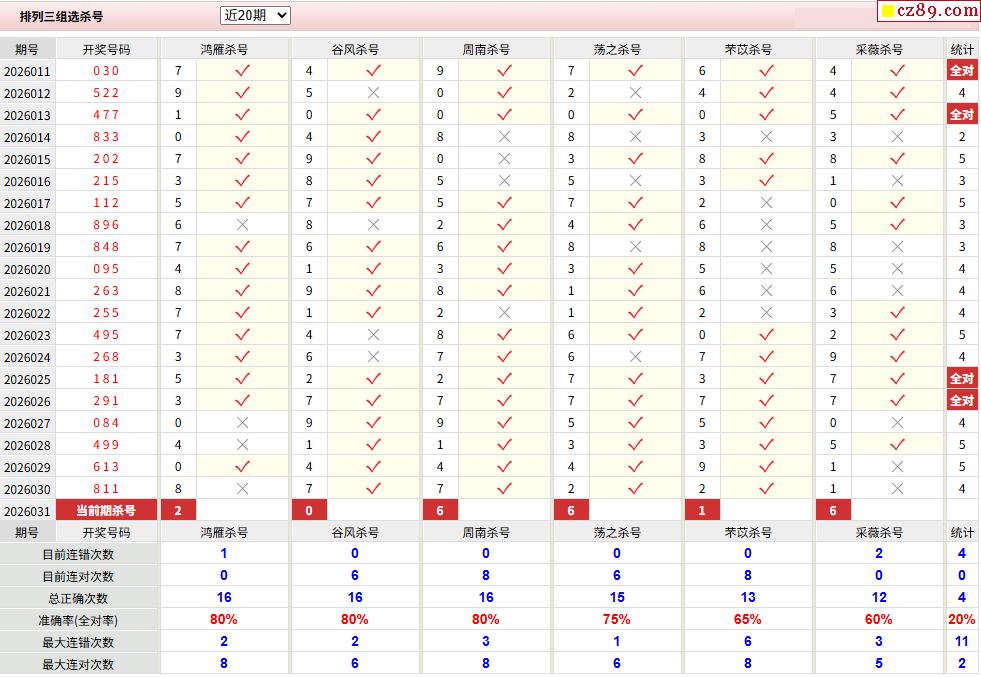Viewport: 981px width, 677px height.
Task: Open the 近20期 period dropdown
Action: [255, 16]
